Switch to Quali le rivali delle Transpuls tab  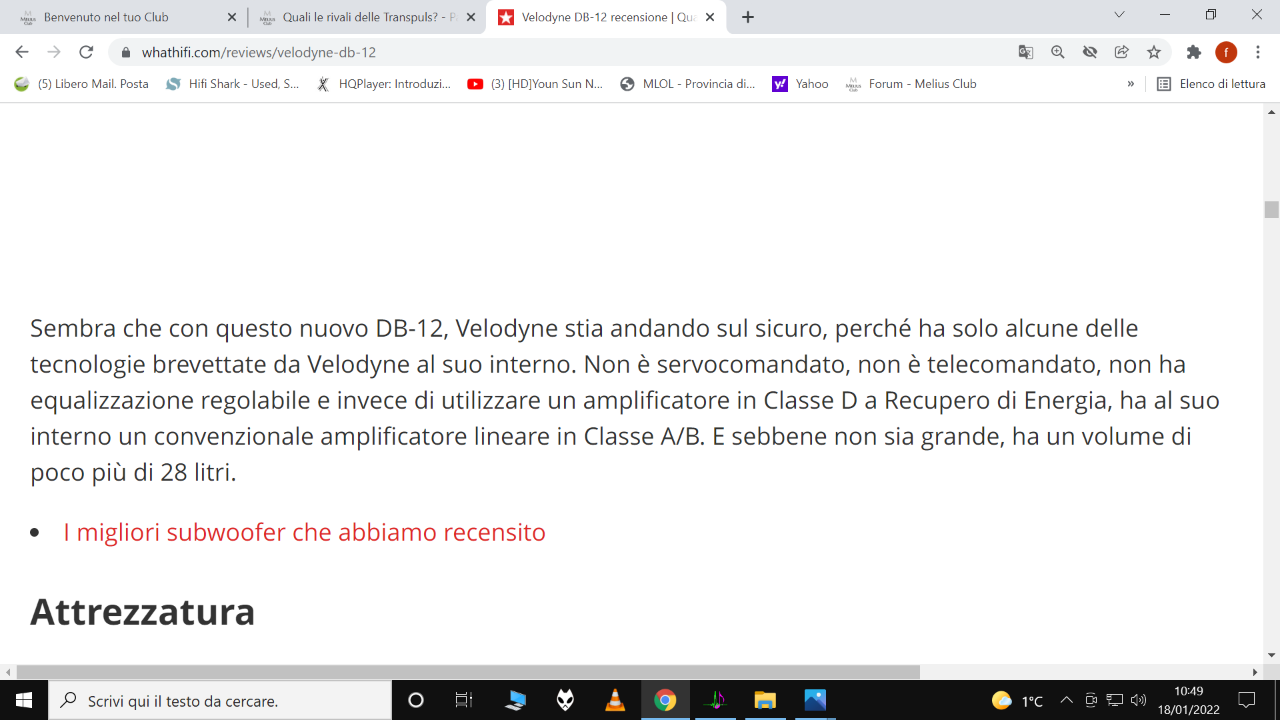367,17
